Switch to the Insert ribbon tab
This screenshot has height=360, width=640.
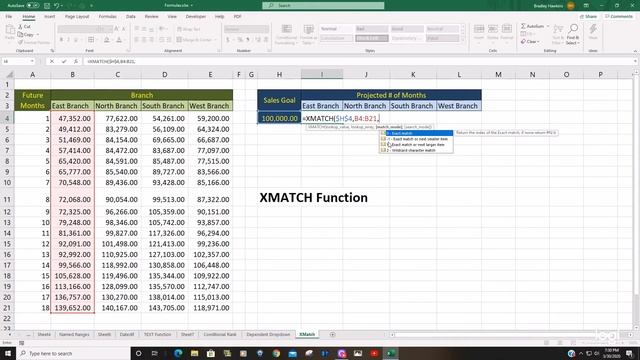pyautogui.click(x=49, y=17)
